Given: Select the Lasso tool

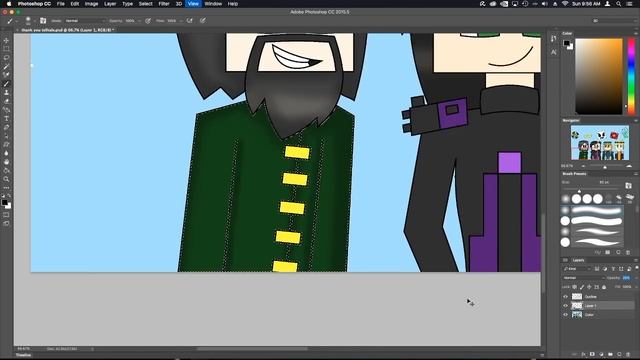Looking at the screenshot, I should pos(6,58).
